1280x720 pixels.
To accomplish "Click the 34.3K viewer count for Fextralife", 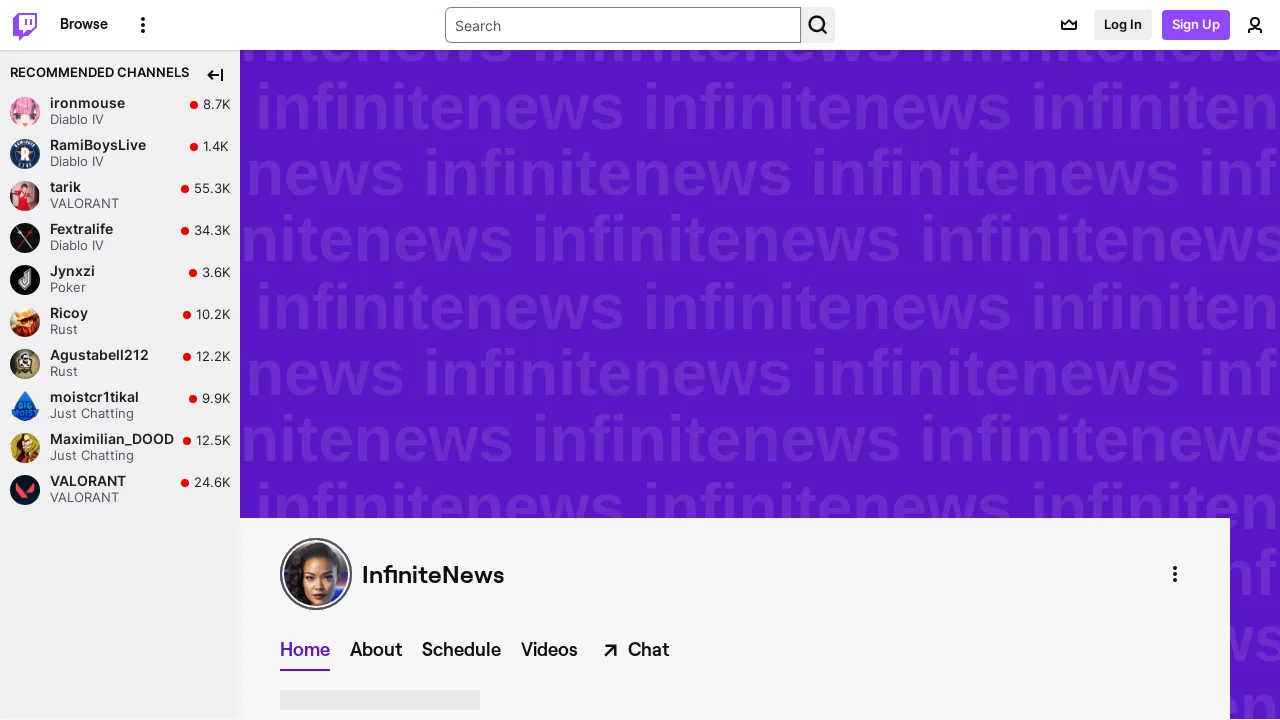I will (x=212, y=230).
